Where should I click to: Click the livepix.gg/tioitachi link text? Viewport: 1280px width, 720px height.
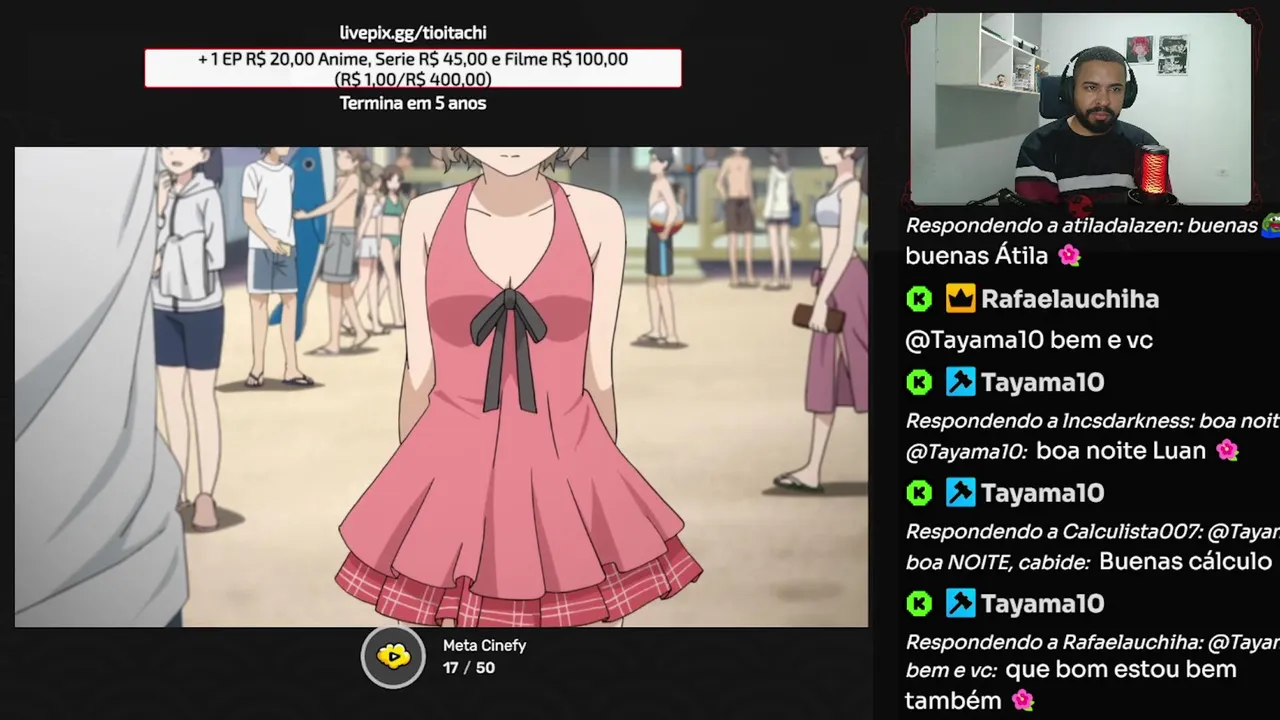click(x=413, y=33)
